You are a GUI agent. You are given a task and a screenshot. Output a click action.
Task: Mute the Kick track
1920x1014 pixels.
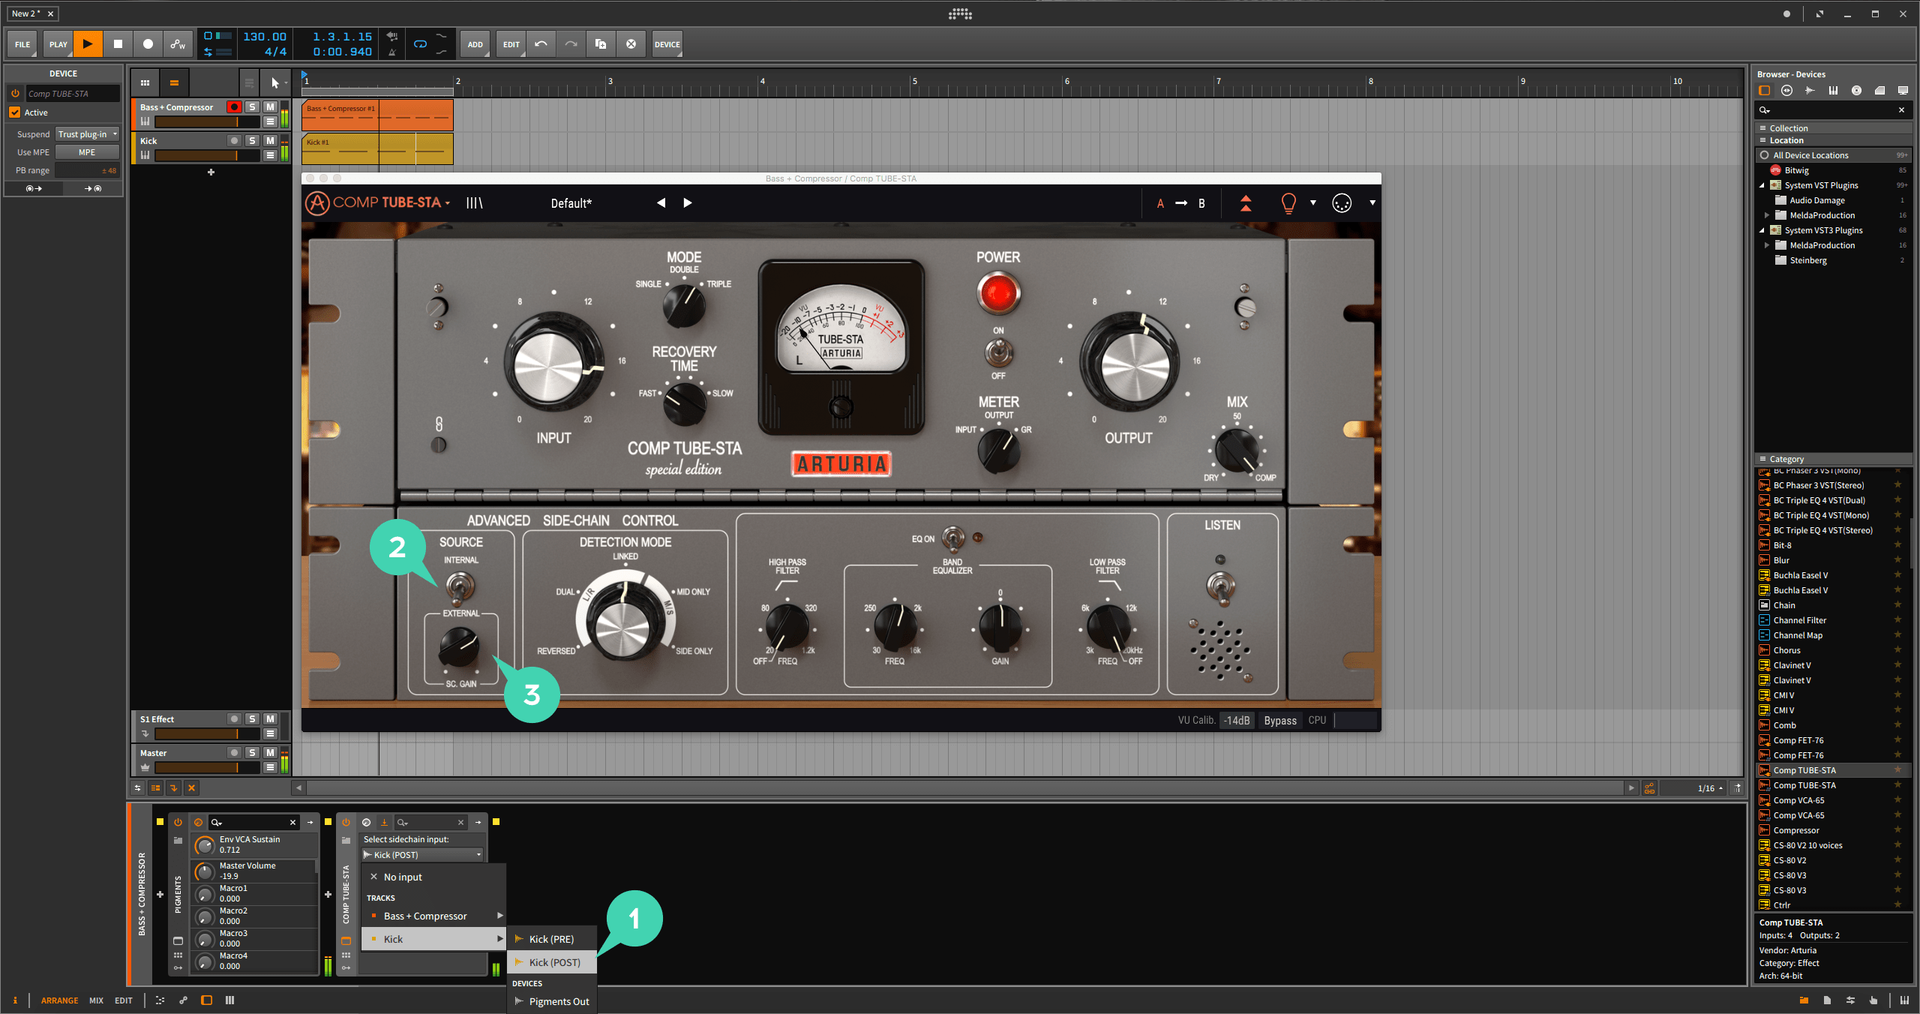tap(270, 141)
